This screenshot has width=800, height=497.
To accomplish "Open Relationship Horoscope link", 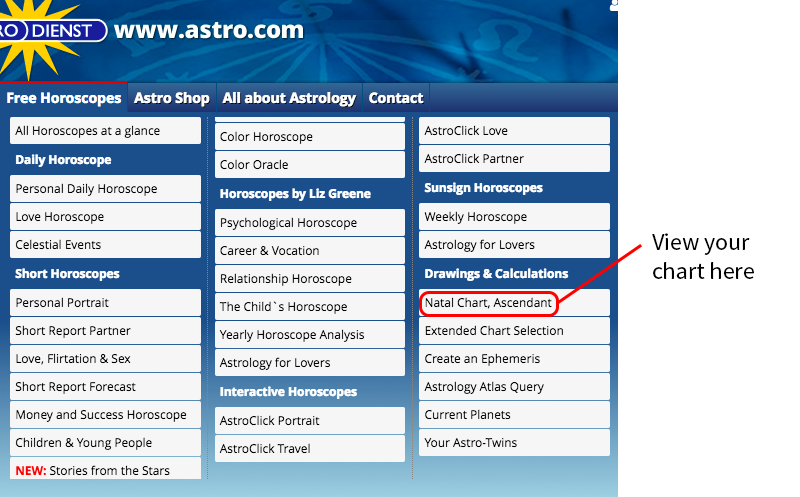I will click(x=310, y=279).
